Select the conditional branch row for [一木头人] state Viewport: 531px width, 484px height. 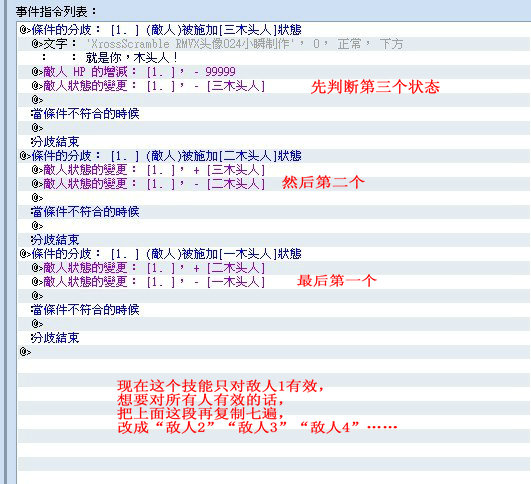(161, 254)
